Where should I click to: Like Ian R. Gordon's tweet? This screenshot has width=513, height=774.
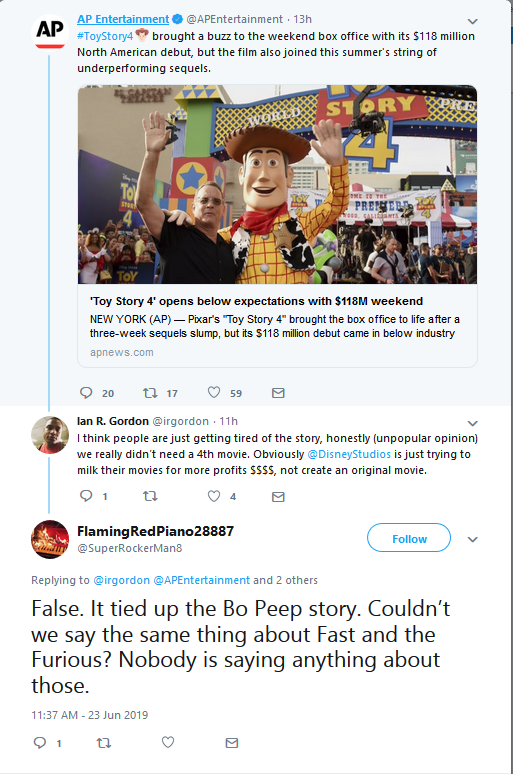pyautogui.click(x=214, y=496)
